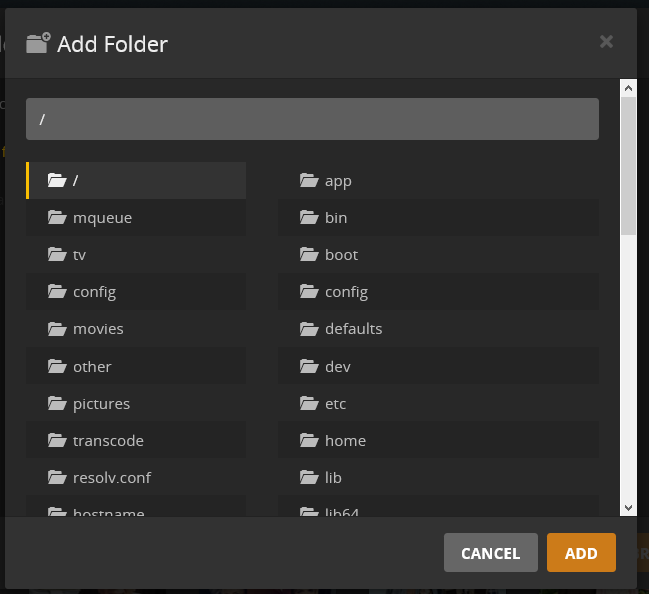This screenshot has height=594, width=649.
Task: Click folder icon next to transcode
Action: (x=57, y=440)
